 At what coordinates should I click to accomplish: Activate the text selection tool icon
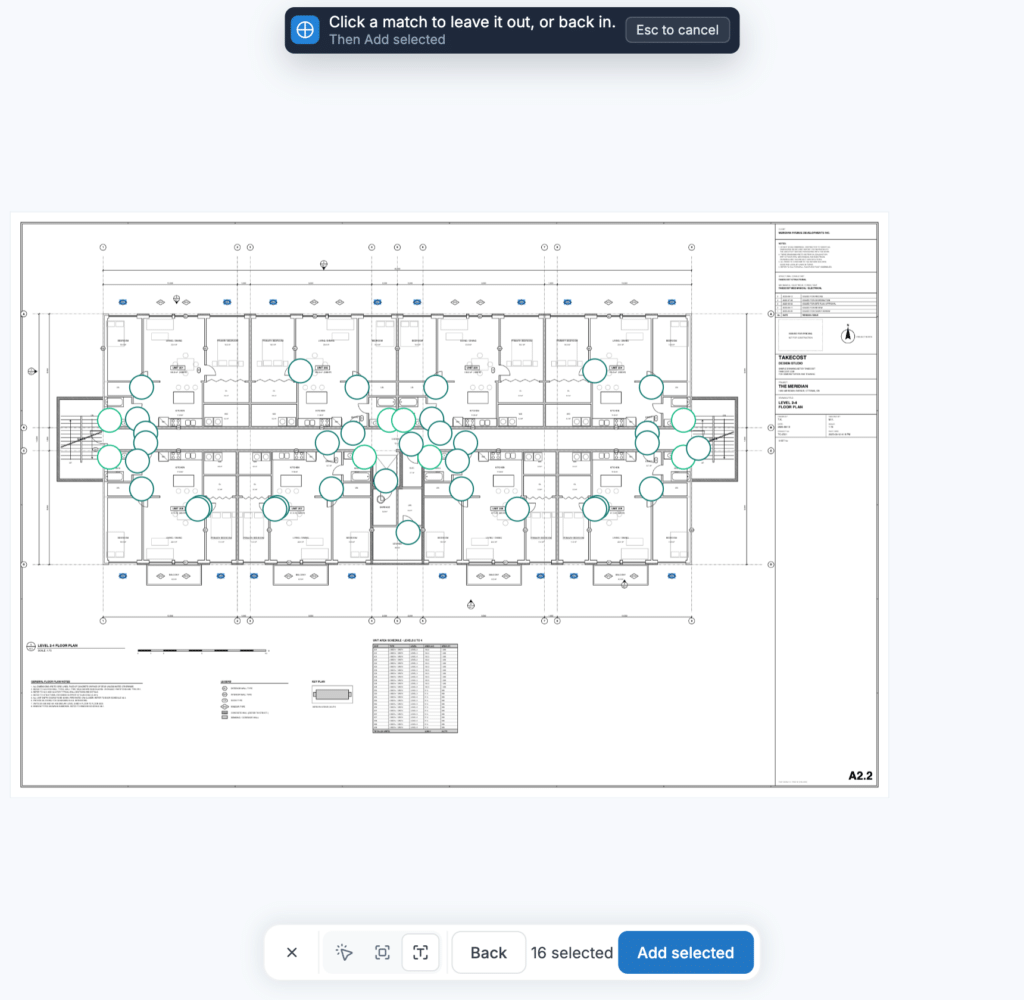(x=421, y=952)
